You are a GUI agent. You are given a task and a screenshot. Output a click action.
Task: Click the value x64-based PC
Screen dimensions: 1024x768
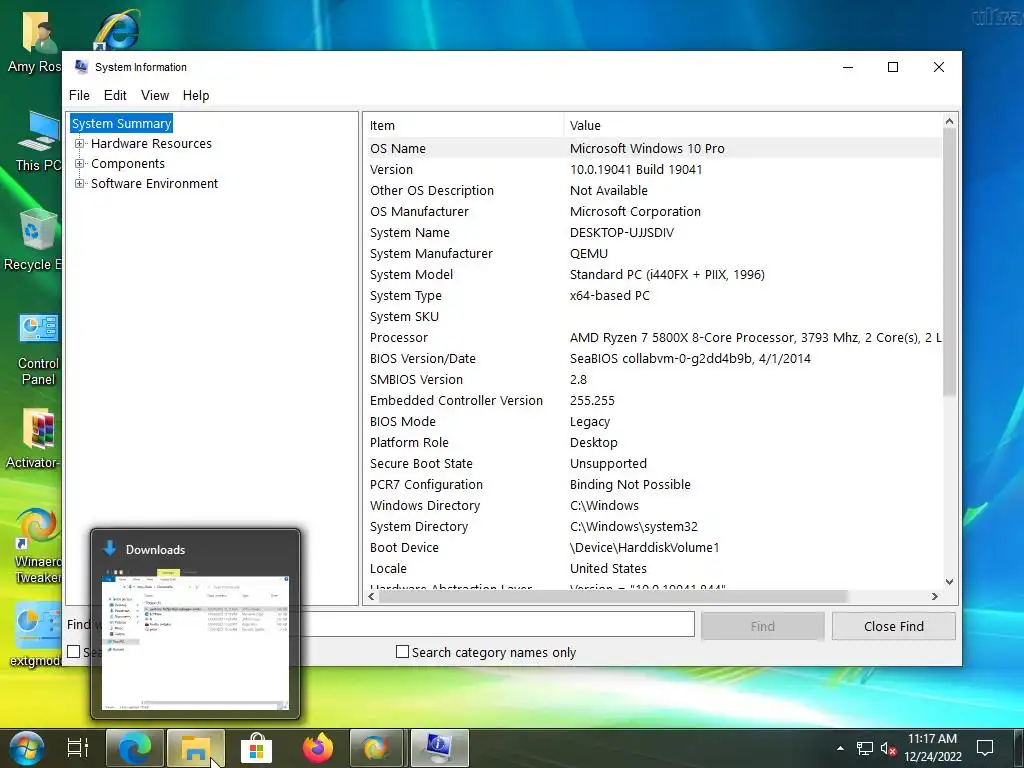click(610, 296)
